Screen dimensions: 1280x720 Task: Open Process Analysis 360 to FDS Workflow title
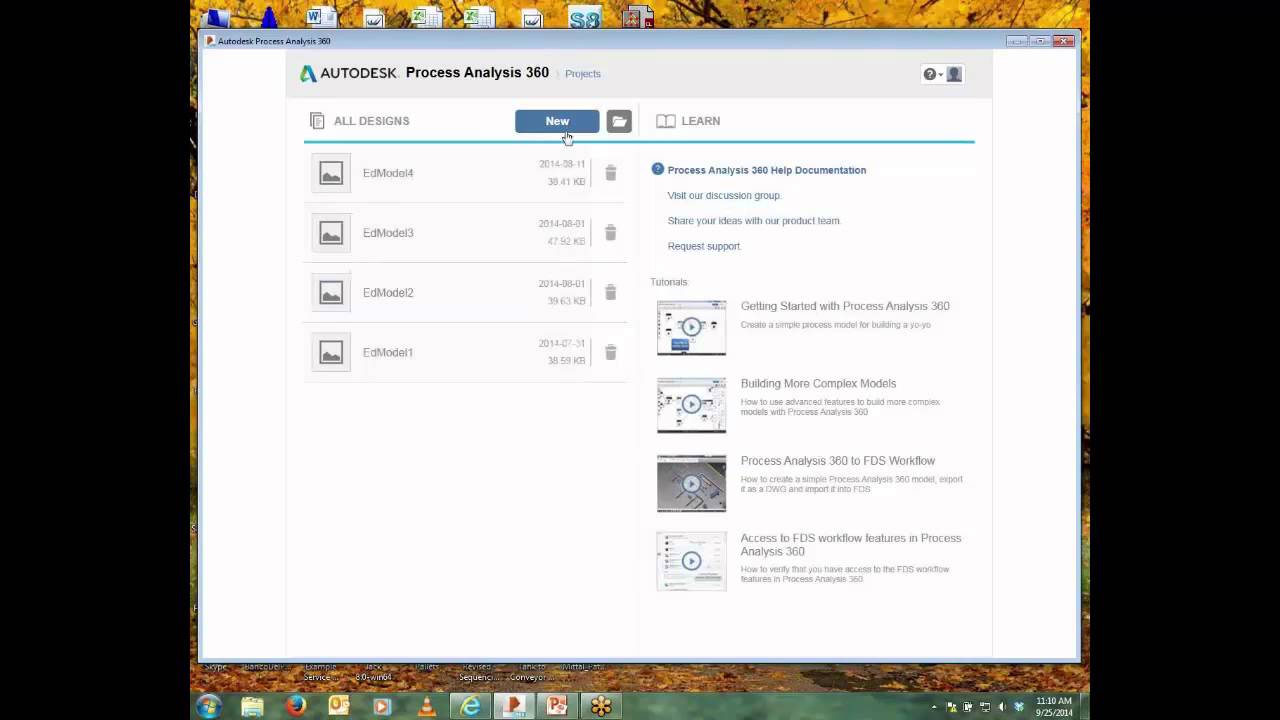[838, 461]
